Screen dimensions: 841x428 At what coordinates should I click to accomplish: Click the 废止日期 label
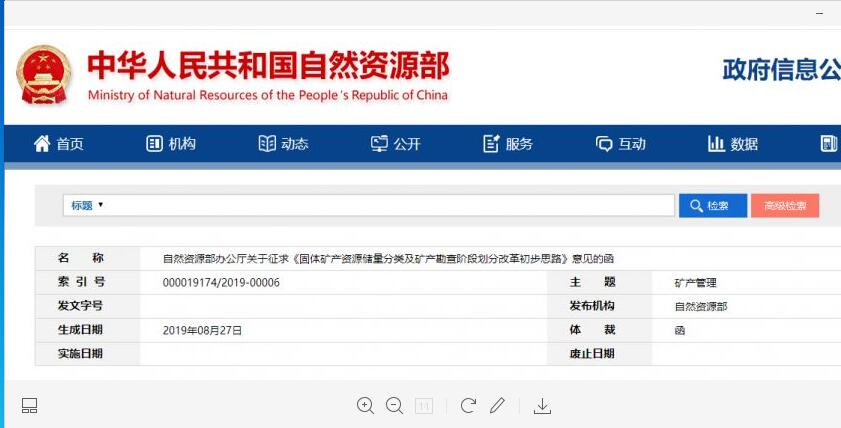click(592, 353)
